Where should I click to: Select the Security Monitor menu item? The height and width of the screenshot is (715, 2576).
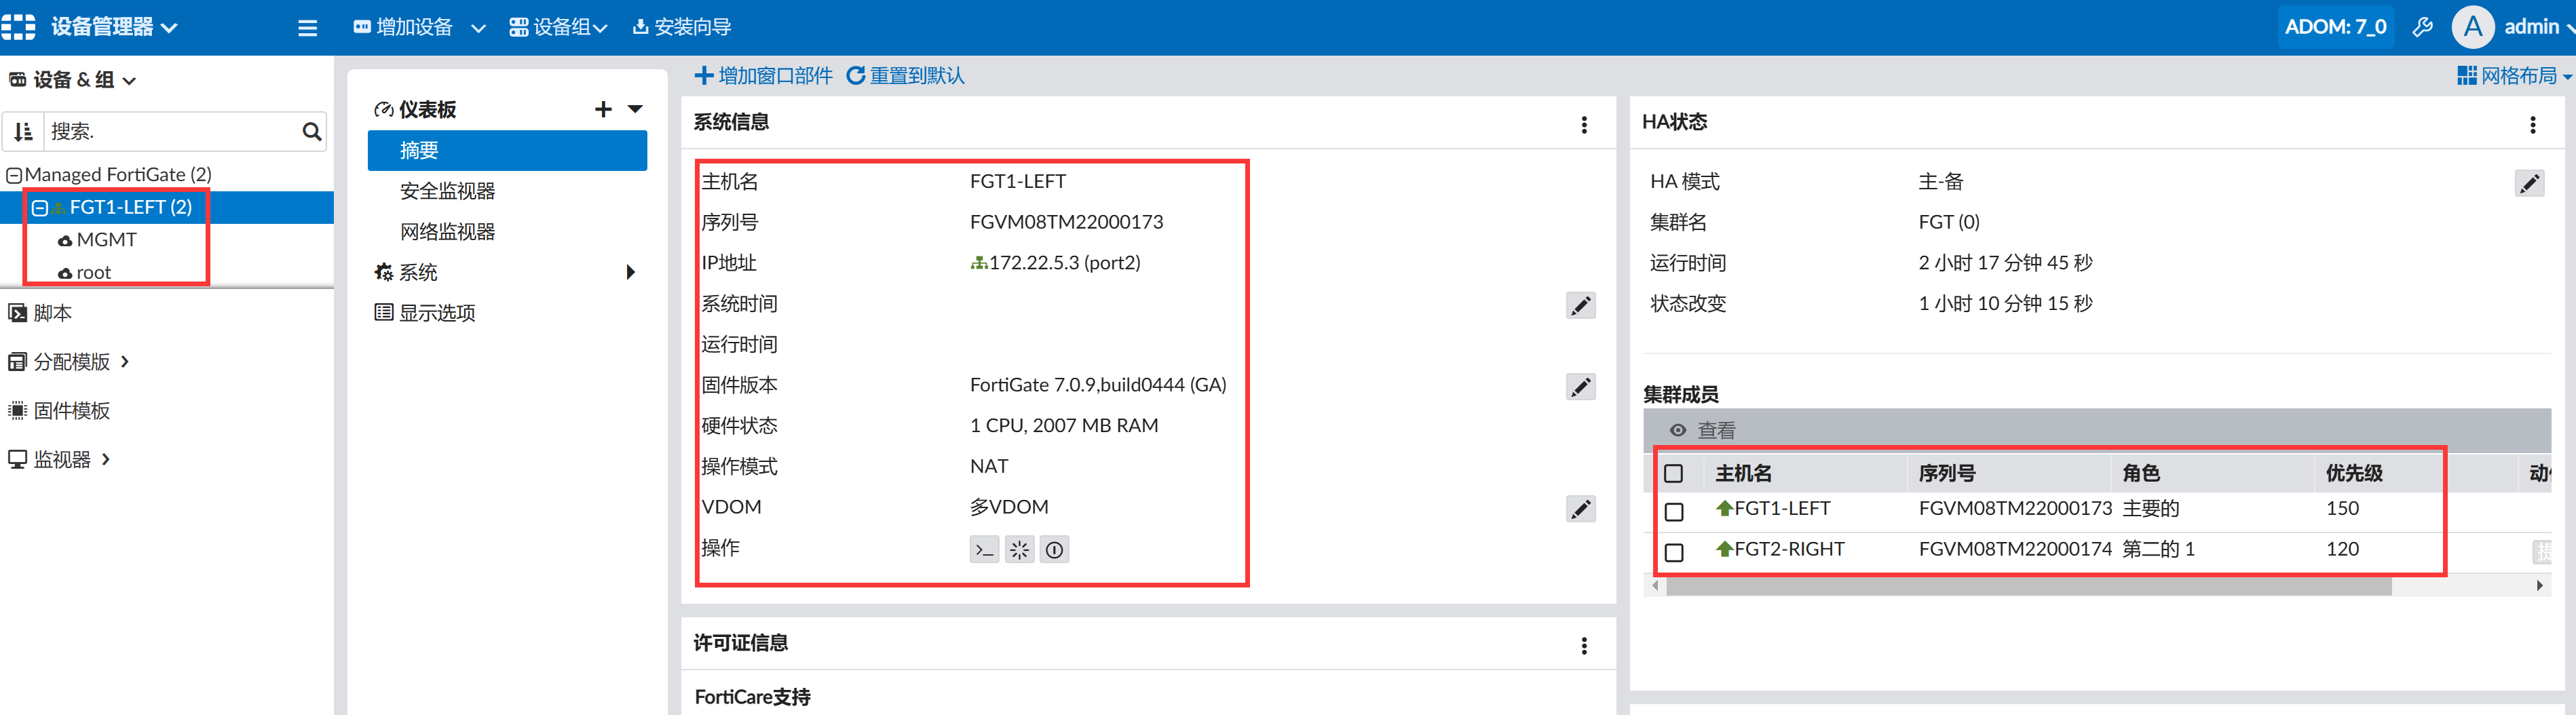(x=447, y=191)
